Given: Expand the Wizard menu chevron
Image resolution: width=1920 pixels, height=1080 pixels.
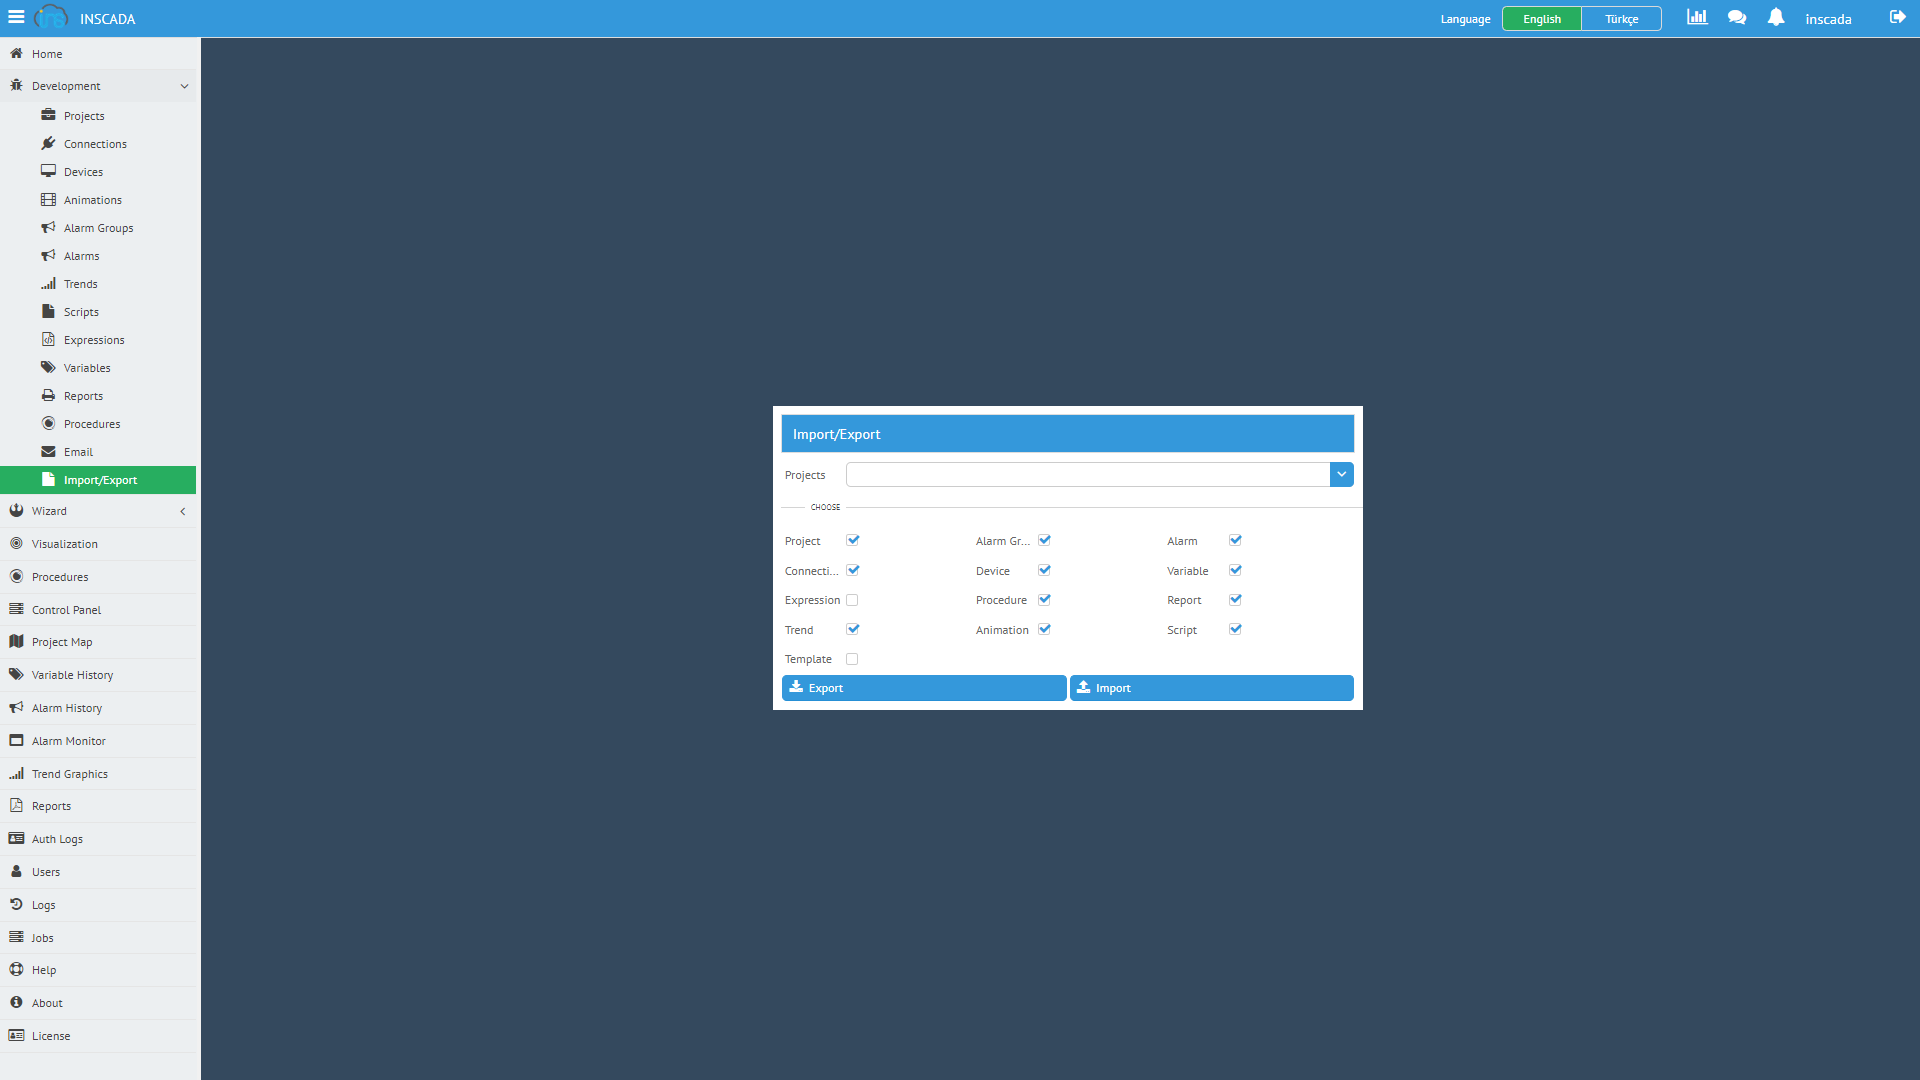Looking at the screenshot, I should coord(183,511).
